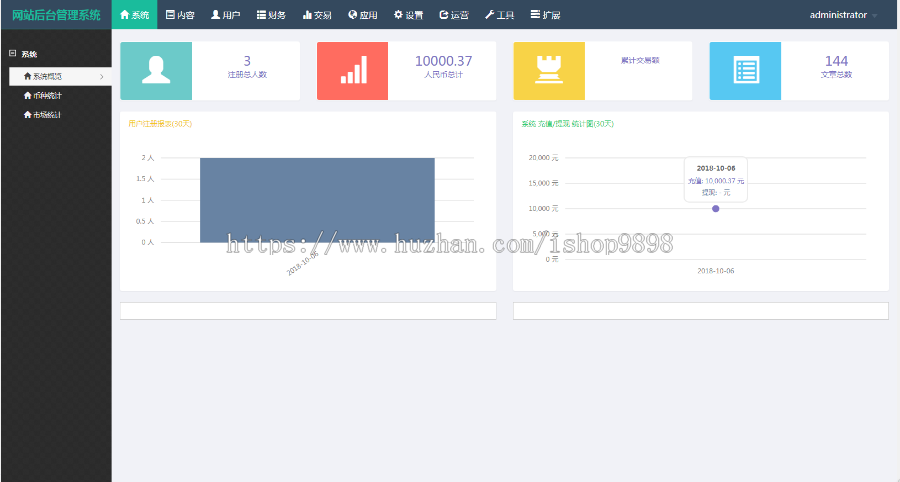Open the 财务 menu in top navigation
Screen dimensions: 900x482
click(x=271, y=15)
